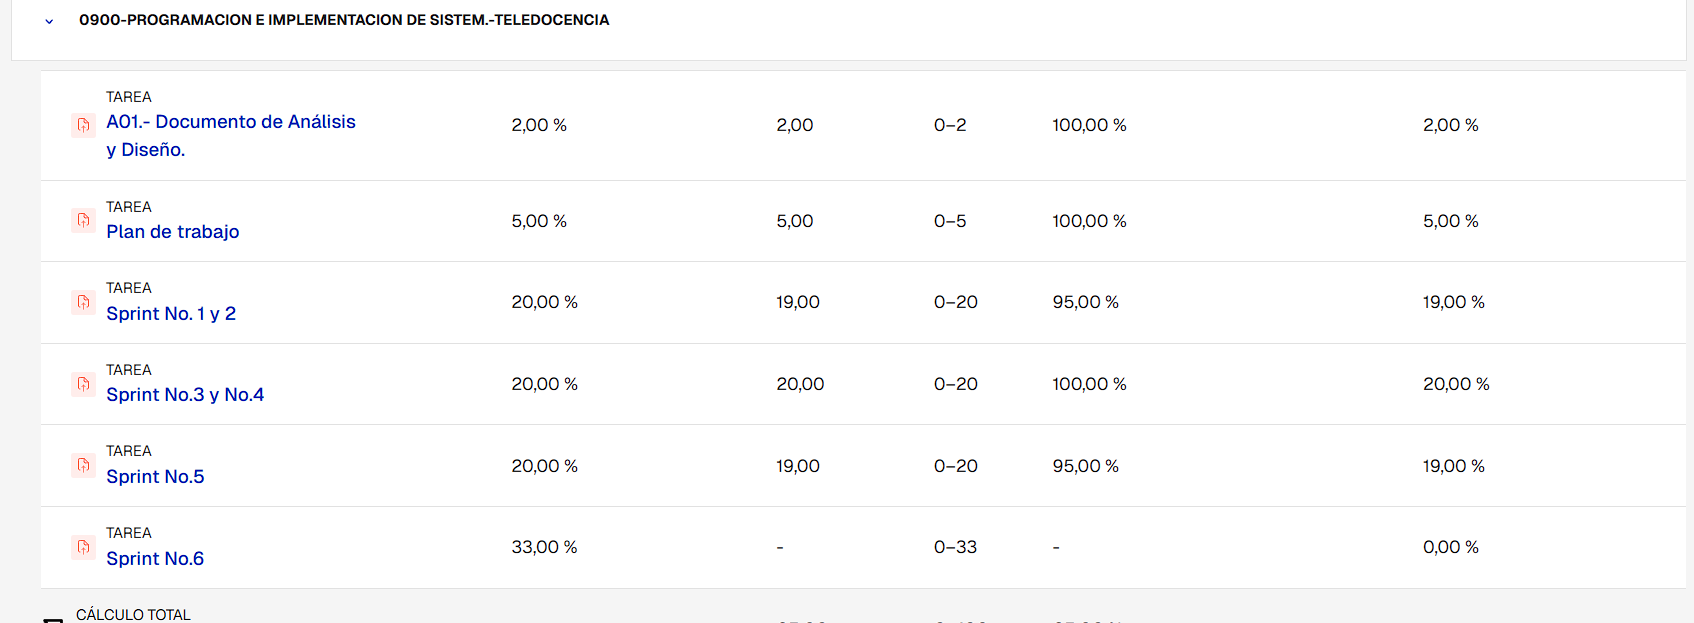Click the task icon beside A01.- Documento de Análisis
Viewport: 1694px width, 623px height.
(84, 125)
